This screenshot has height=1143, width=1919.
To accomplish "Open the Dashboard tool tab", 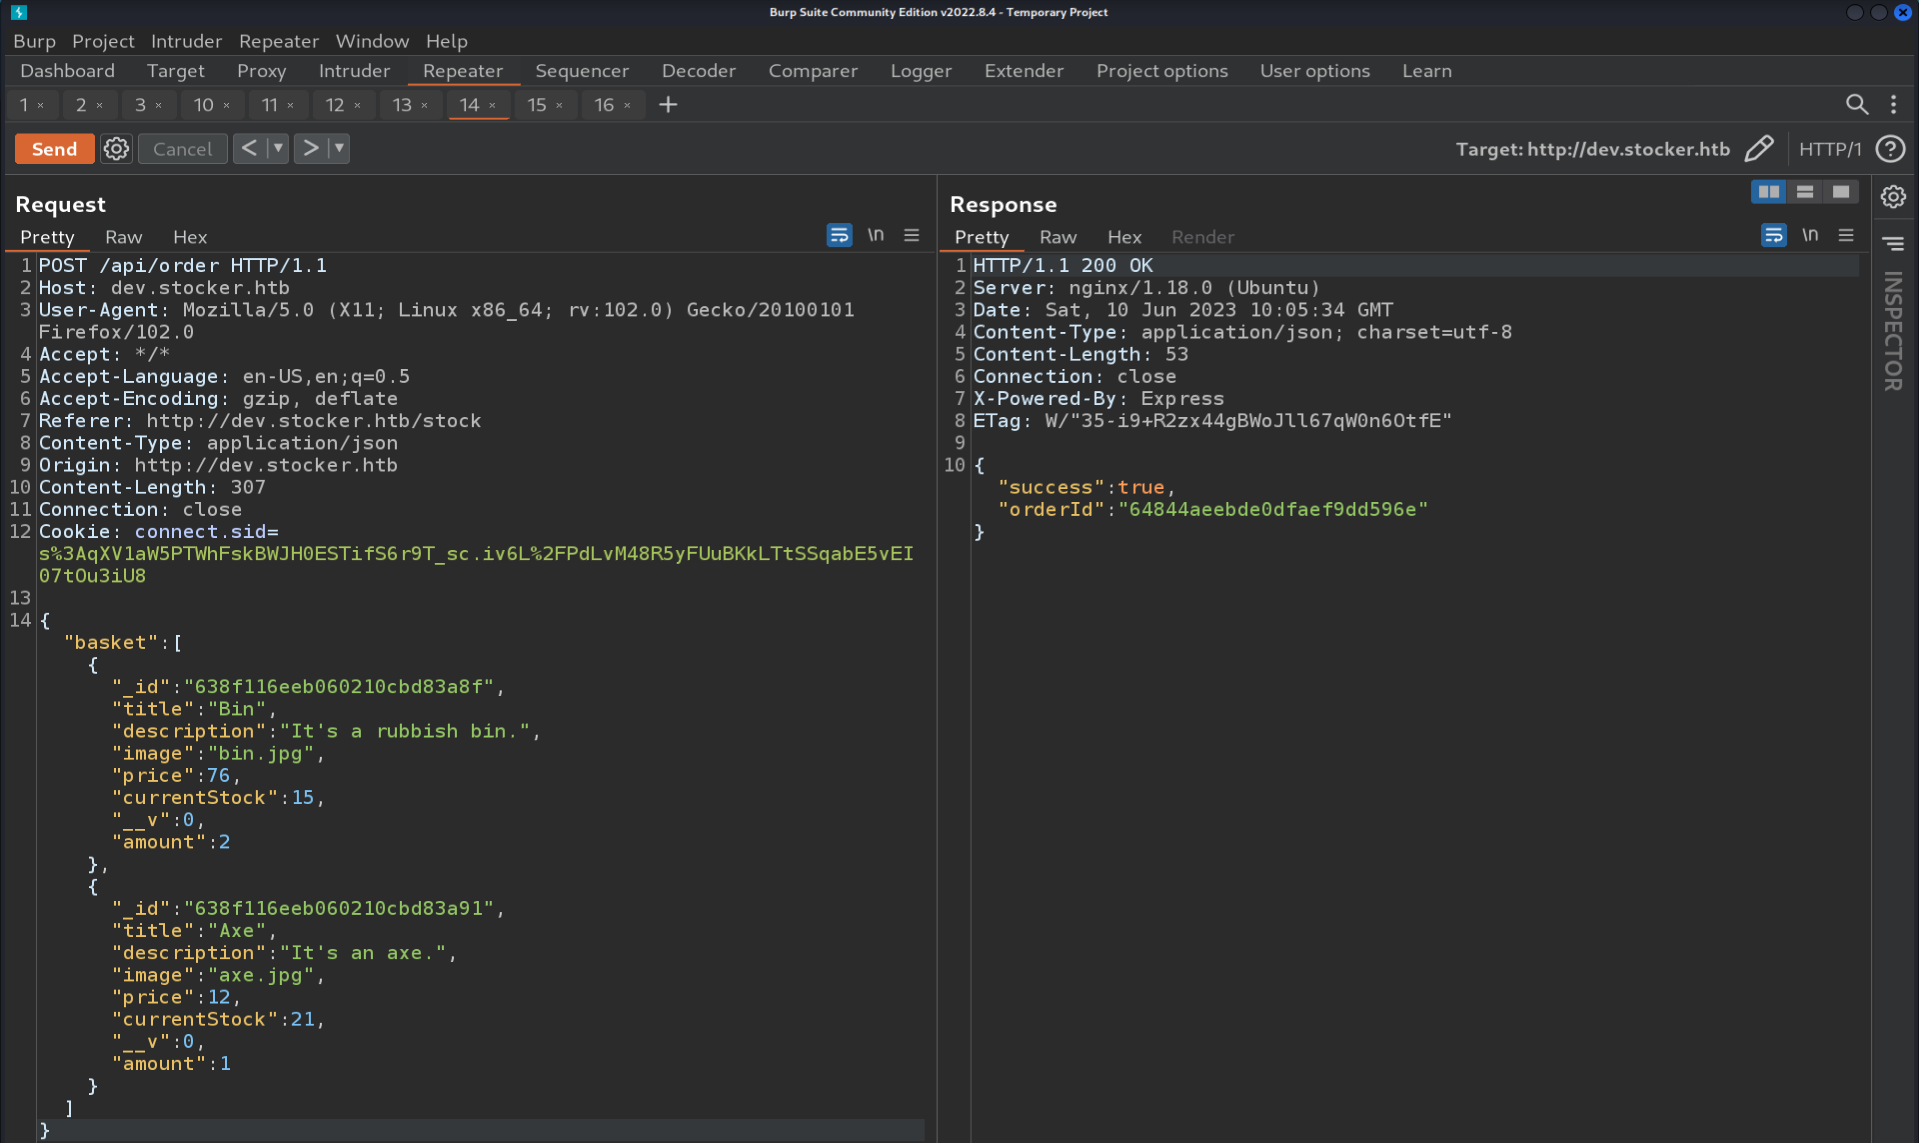I will tap(67, 71).
